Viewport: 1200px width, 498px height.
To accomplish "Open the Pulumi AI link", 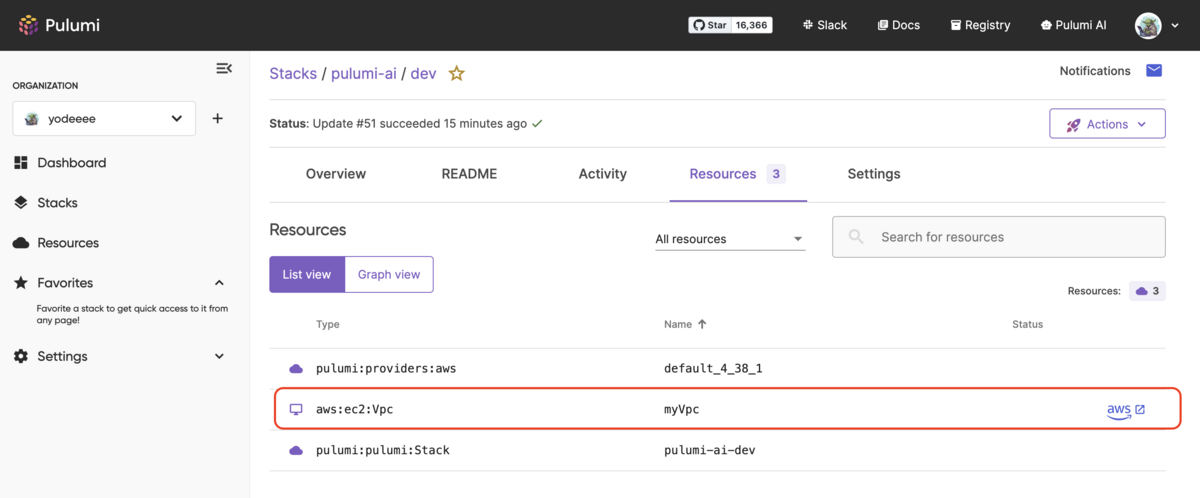I will click(x=1073, y=25).
